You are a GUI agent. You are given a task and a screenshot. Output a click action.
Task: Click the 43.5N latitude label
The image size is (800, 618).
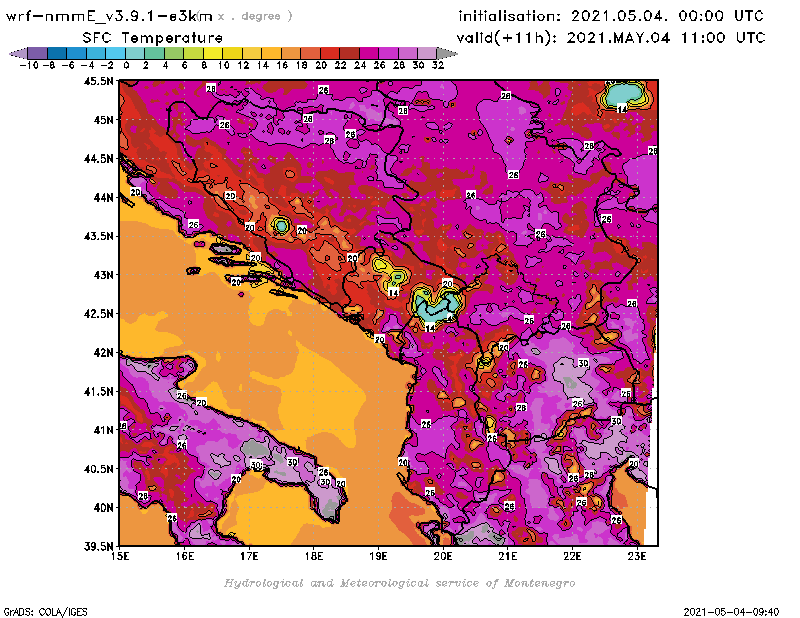pyautogui.click(x=98, y=236)
